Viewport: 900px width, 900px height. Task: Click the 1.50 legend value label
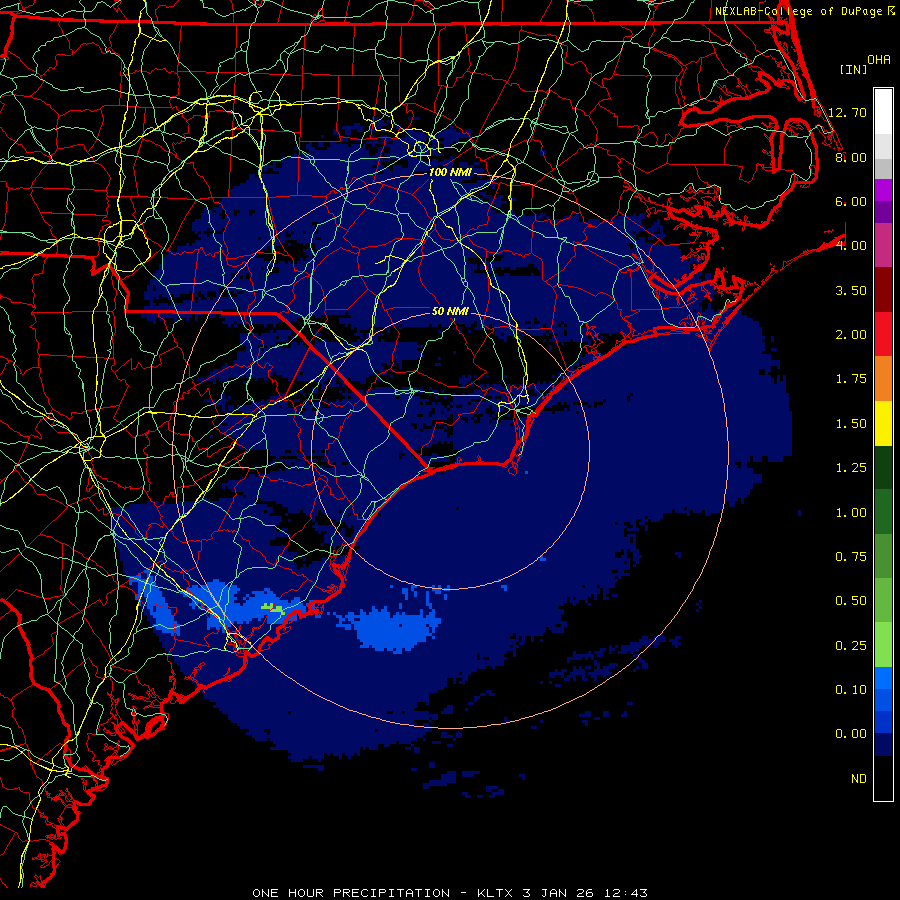point(851,424)
